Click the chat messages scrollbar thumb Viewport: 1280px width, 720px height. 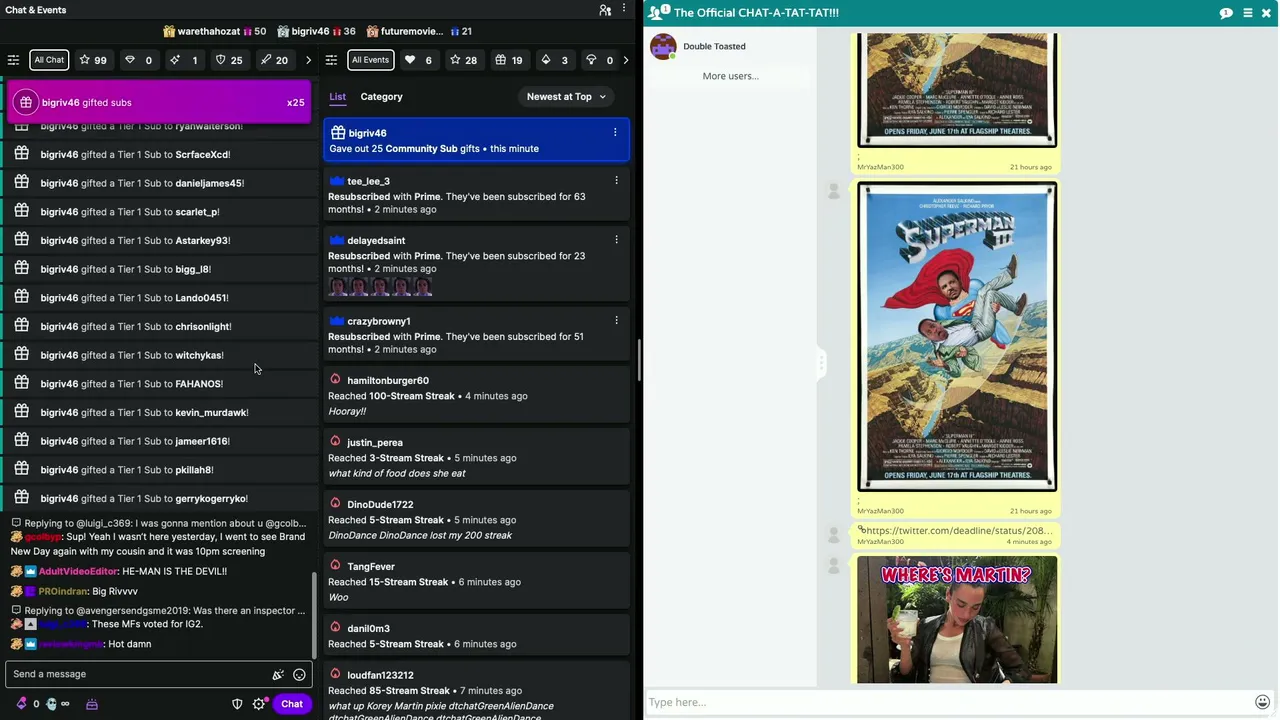click(315, 615)
